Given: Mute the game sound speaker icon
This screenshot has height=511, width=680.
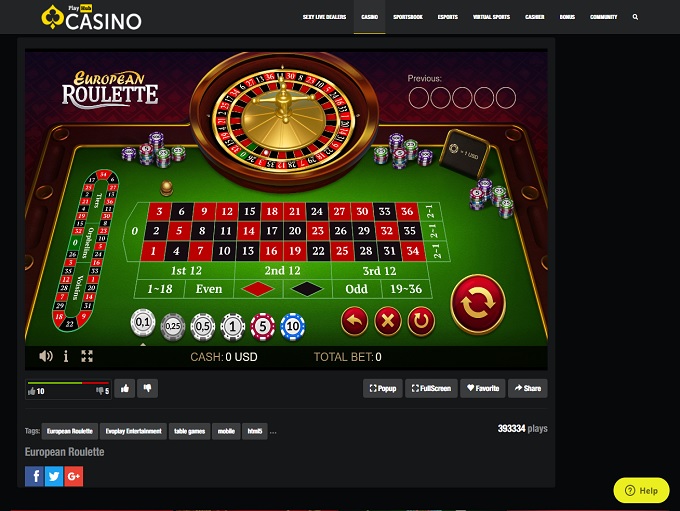Looking at the screenshot, I should [x=46, y=356].
